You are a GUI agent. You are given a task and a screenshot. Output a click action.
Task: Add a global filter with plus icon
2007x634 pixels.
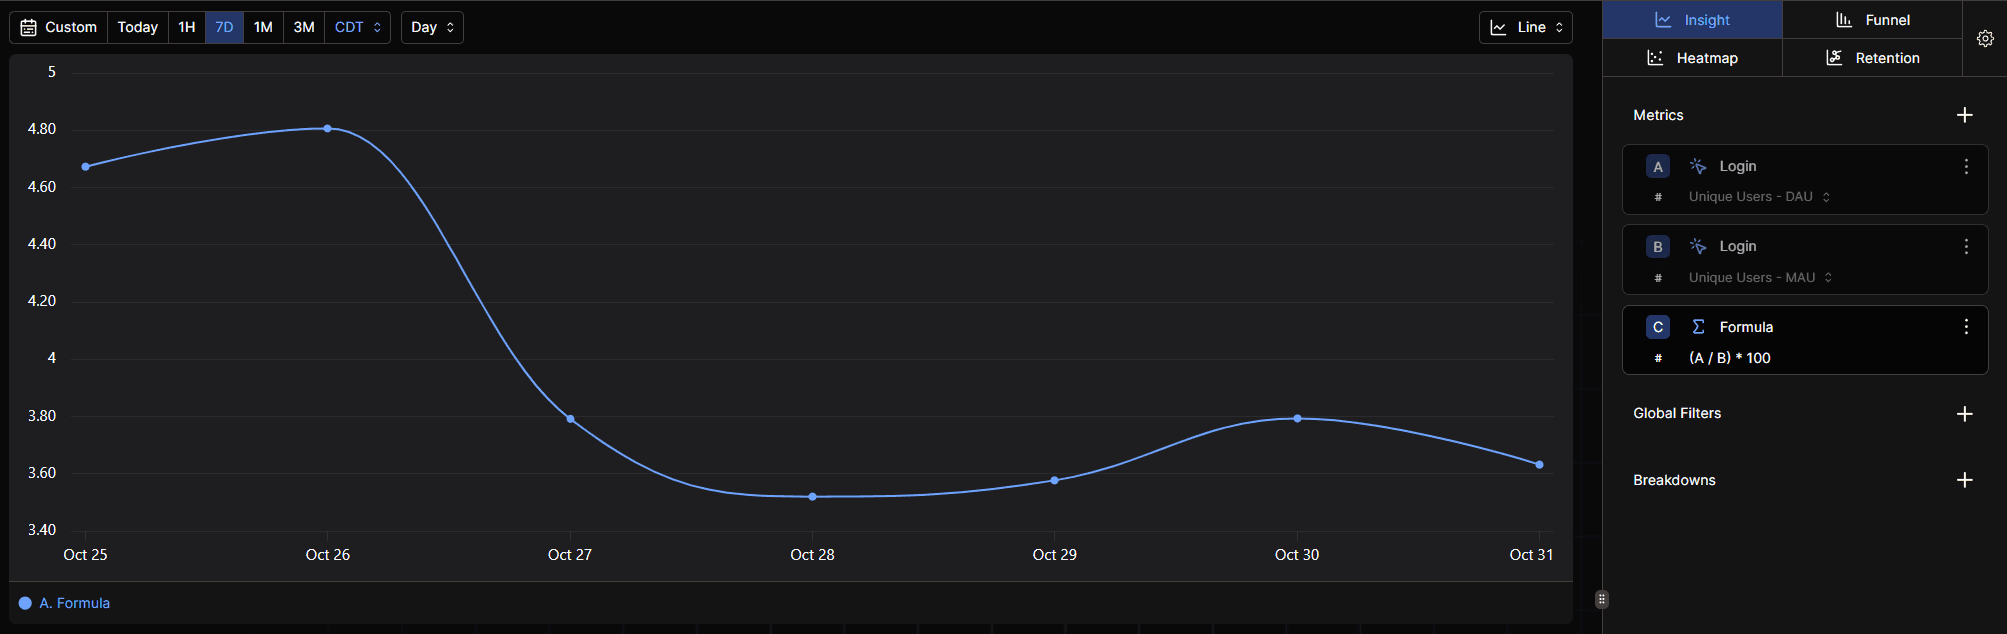1964,414
